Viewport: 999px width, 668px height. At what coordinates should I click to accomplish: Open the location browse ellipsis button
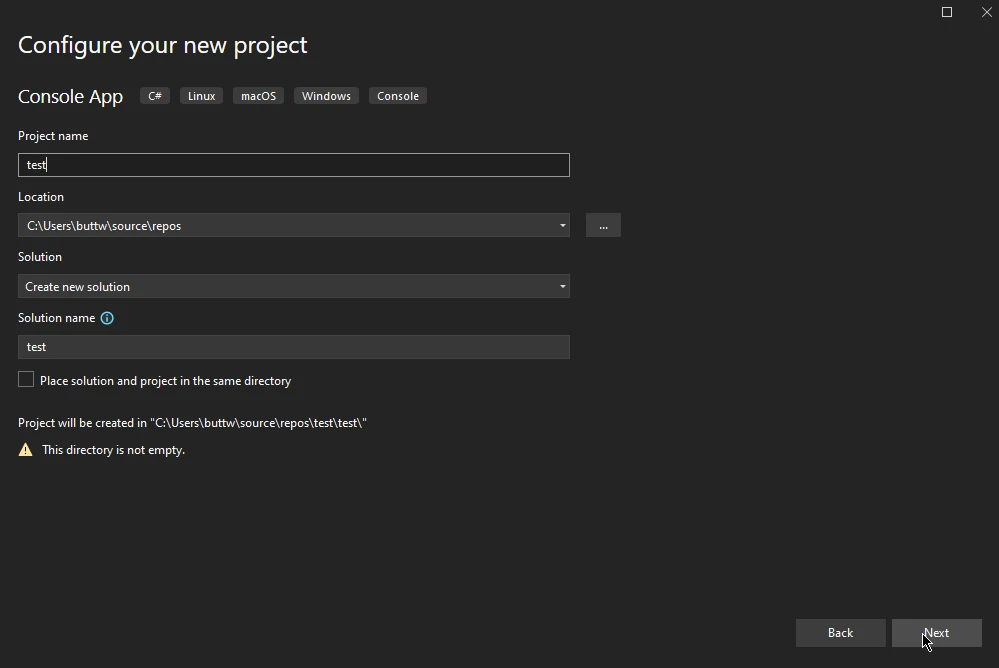point(603,226)
